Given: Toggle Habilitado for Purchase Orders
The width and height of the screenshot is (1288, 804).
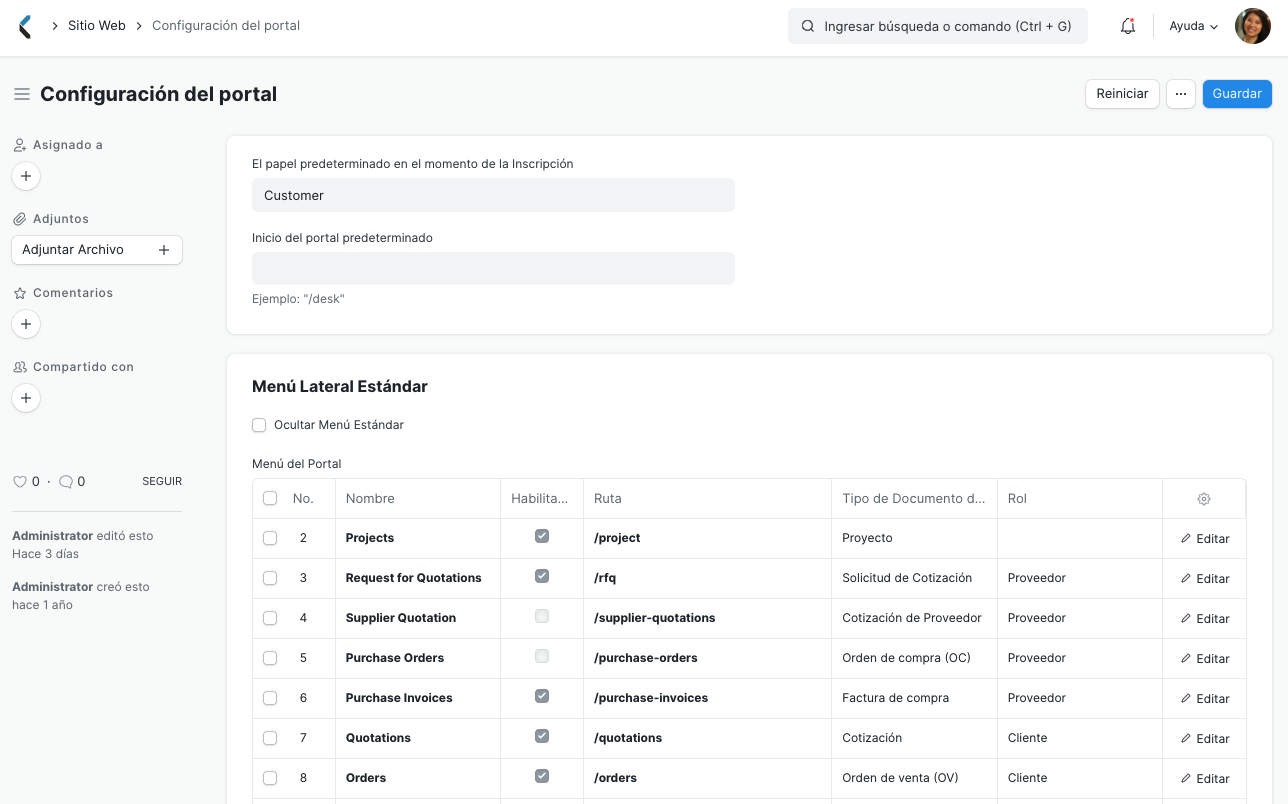Looking at the screenshot, I should pos(542,656).
